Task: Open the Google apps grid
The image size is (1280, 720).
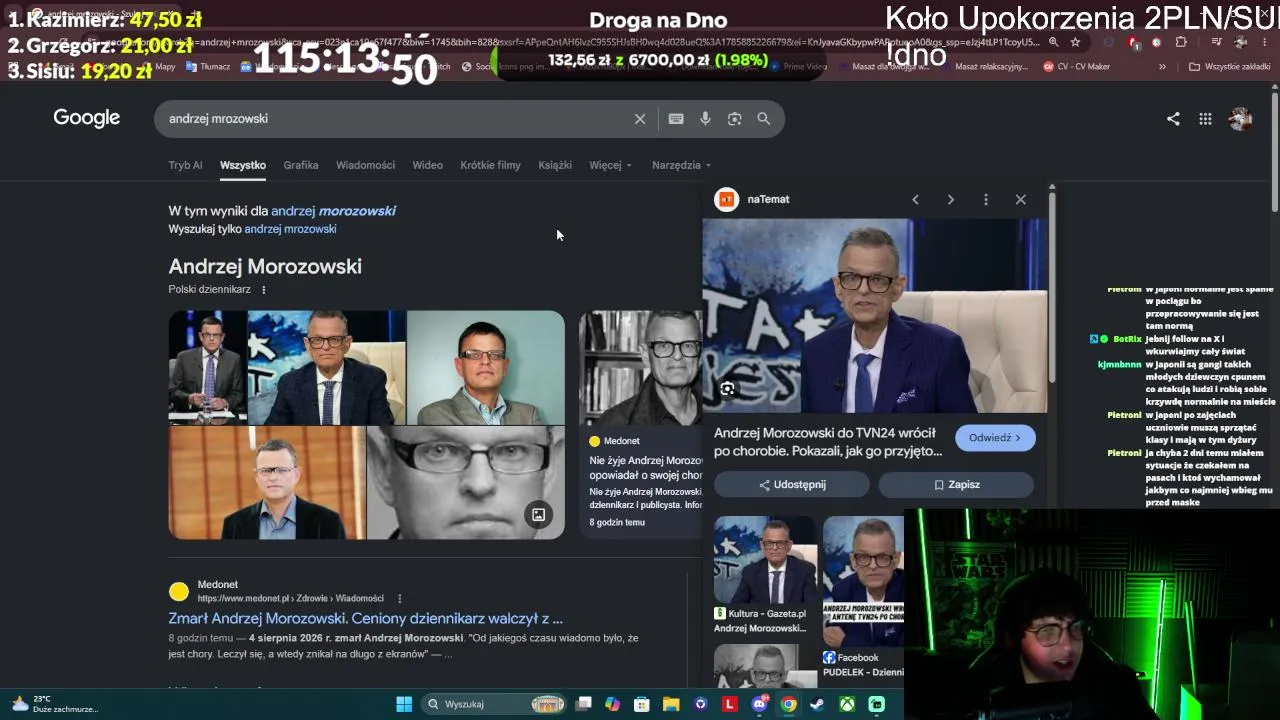Action: point(1205,119)
